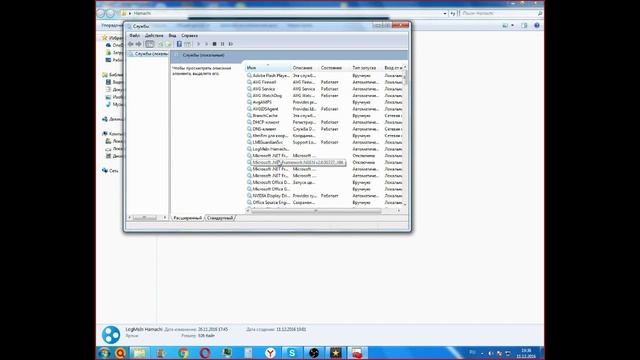This screenshot has height=360, width=640.
Task: Open the Справка menu
Action: 189,36
